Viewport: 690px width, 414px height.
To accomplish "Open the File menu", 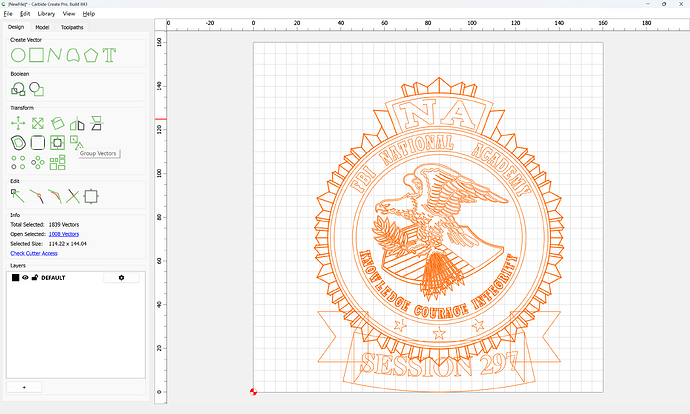I will tap(8, 14).
